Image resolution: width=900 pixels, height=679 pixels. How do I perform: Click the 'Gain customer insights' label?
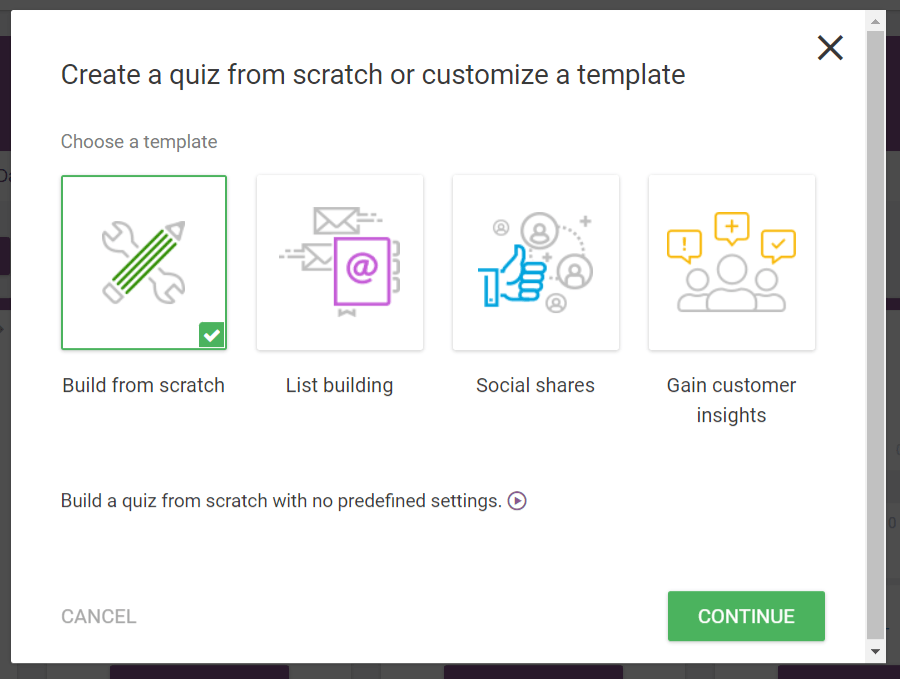(x=731, y=400)
